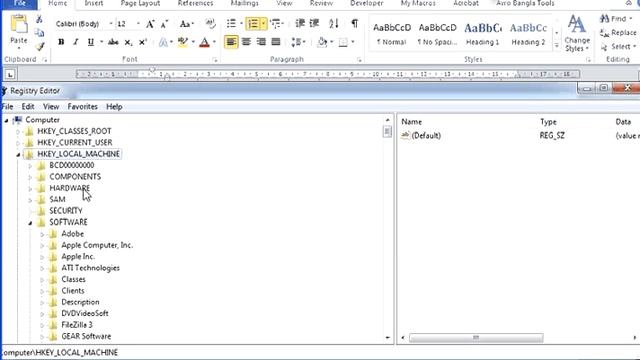Align text right
Viewport: 640px width, 360px height.
(x=261, y=42)
